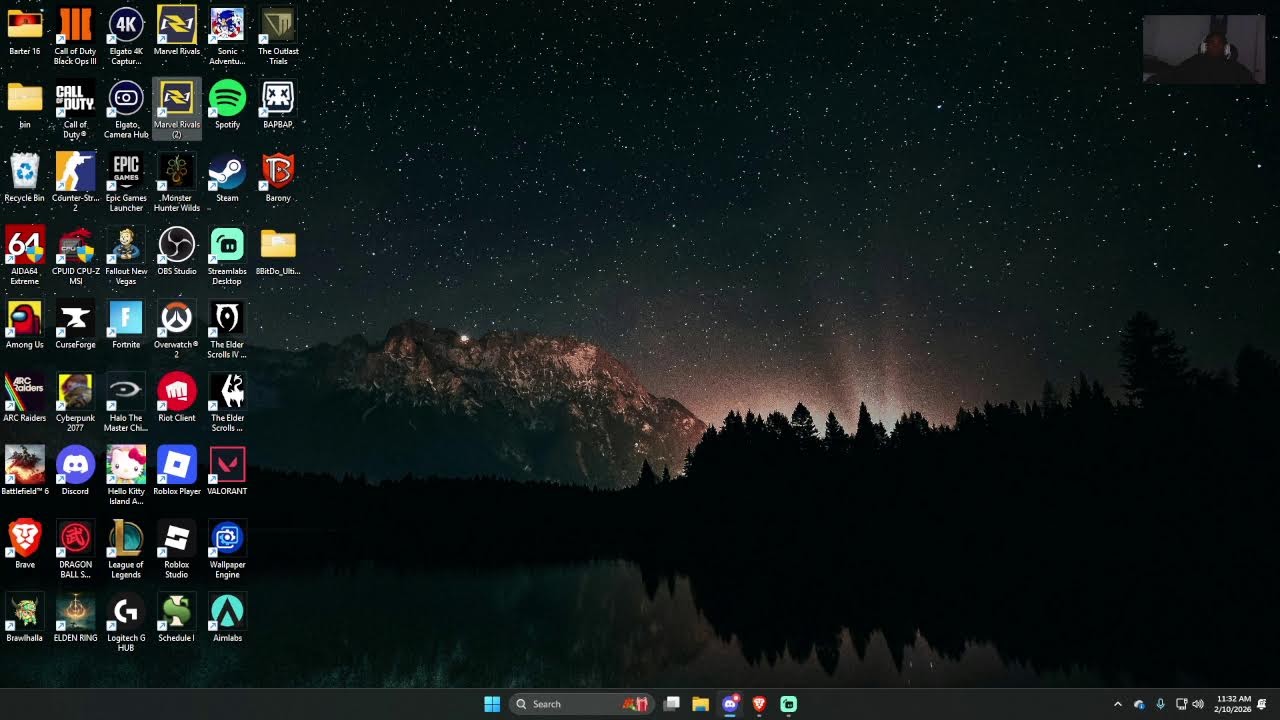Open Task View from the taskbar
The height and width of the screenshot is (720, 1280).
click(672, 704)
